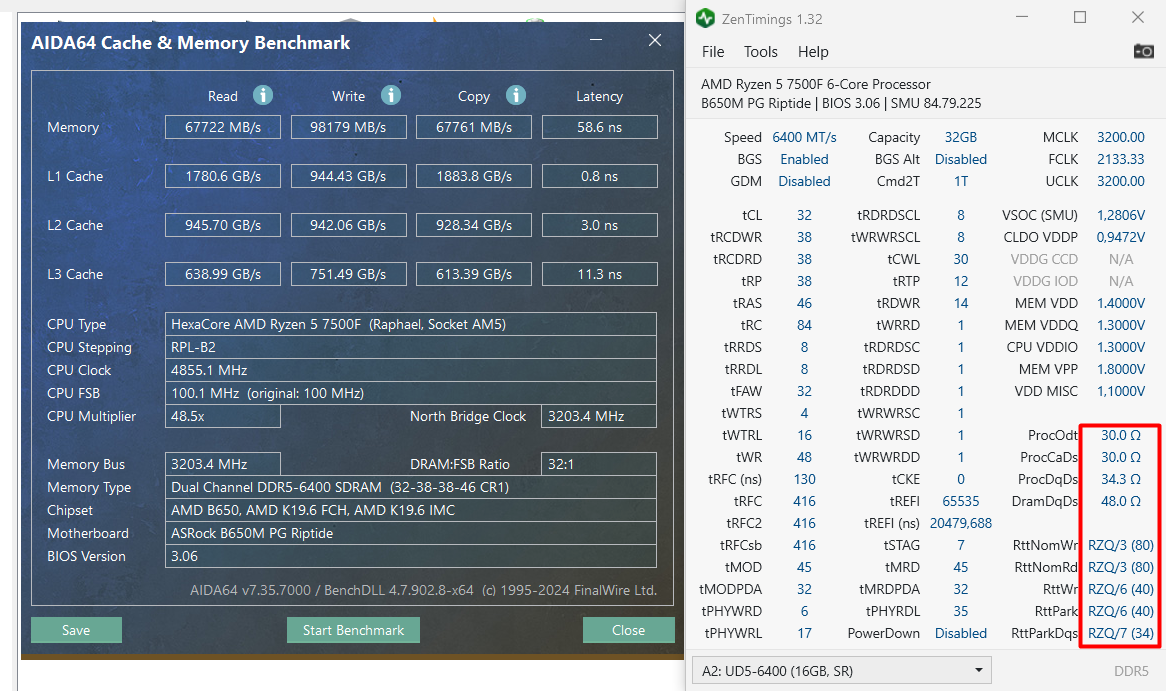
Task: Click the tRAS value 46
Action: tap(804, 303)
